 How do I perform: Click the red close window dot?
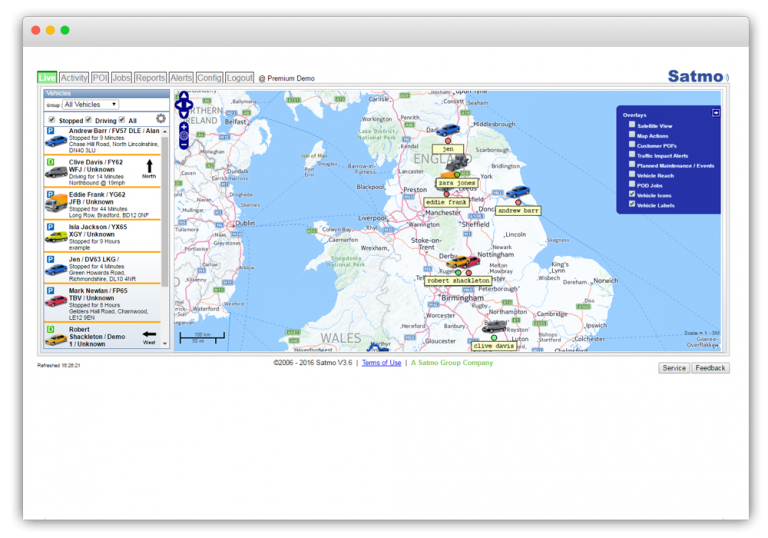point(36,30)
